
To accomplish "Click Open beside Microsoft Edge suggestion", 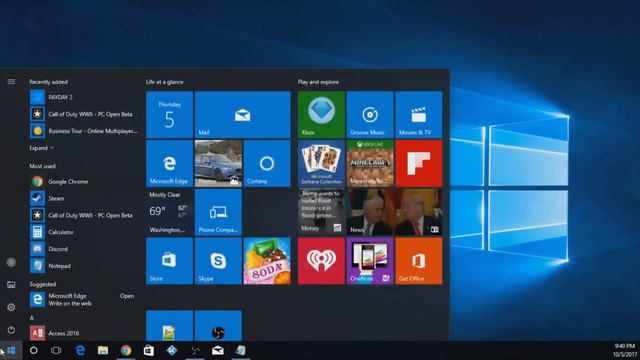I will point(127,296).
